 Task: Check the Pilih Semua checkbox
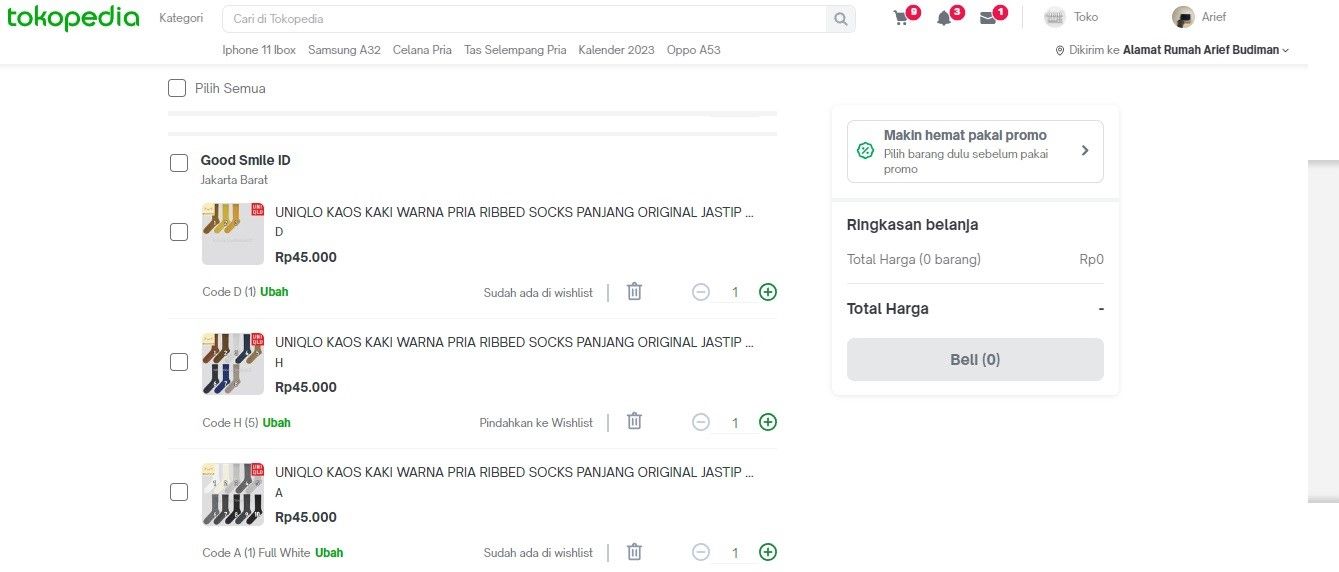177,88
